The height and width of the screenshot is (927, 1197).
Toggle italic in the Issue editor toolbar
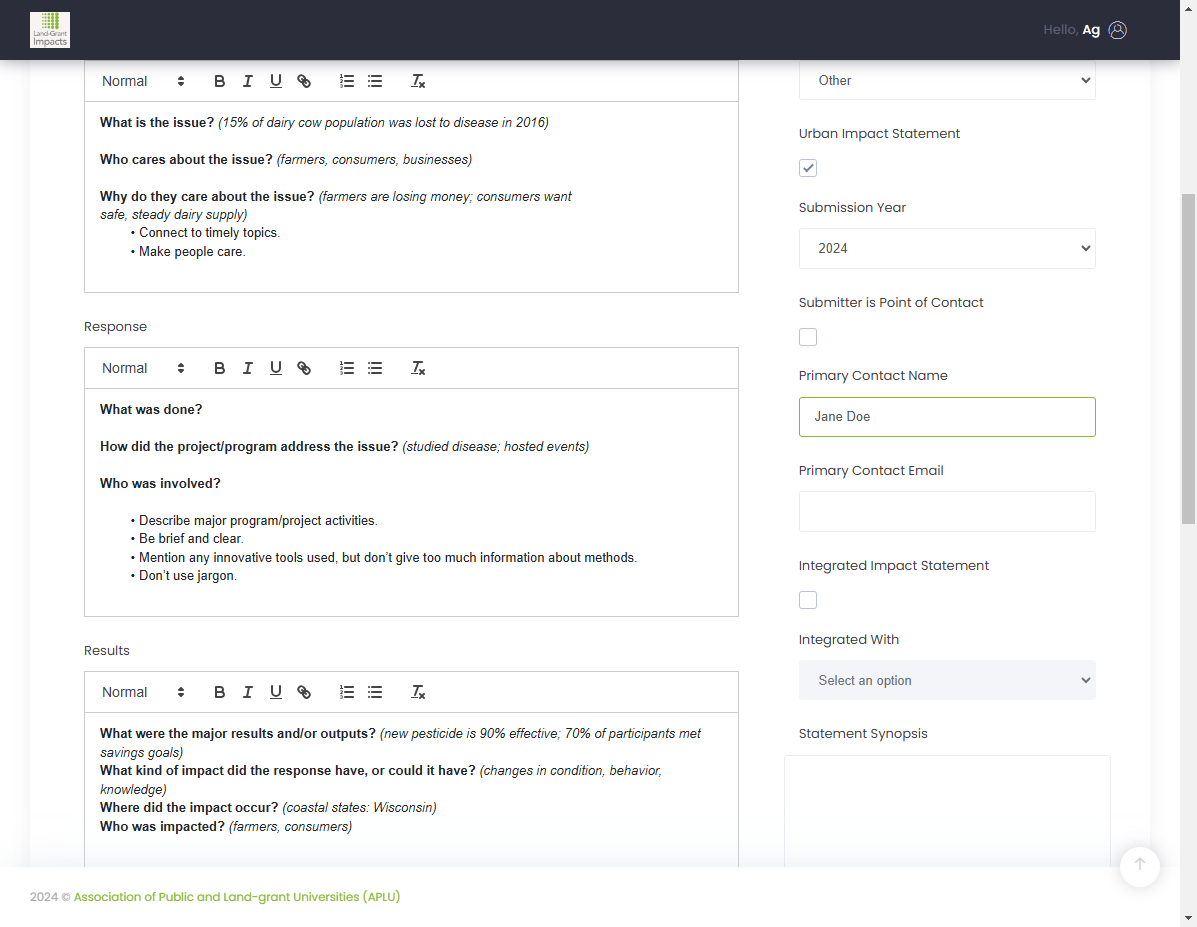[x=247, y=81]
